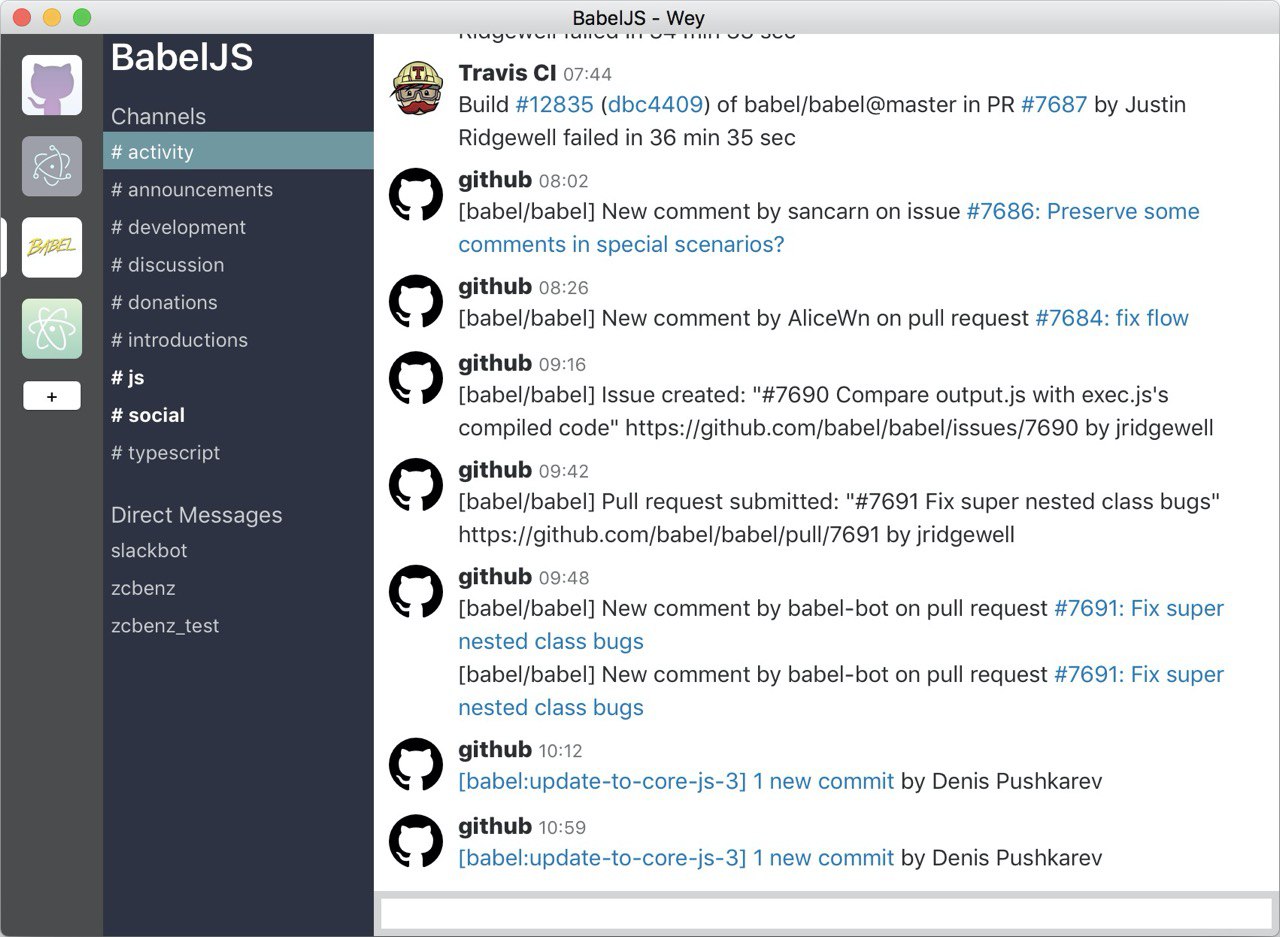The image size is (1280, 937).
Task: Open the unread # social channel
Action: click(x=238, y=415)
